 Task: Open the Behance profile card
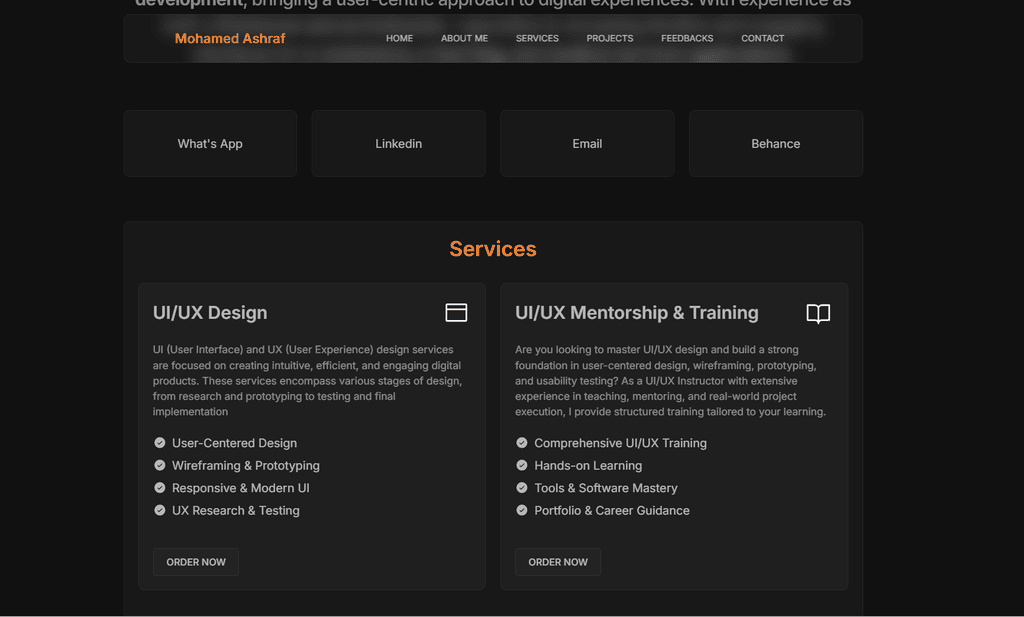coord(776,144)
